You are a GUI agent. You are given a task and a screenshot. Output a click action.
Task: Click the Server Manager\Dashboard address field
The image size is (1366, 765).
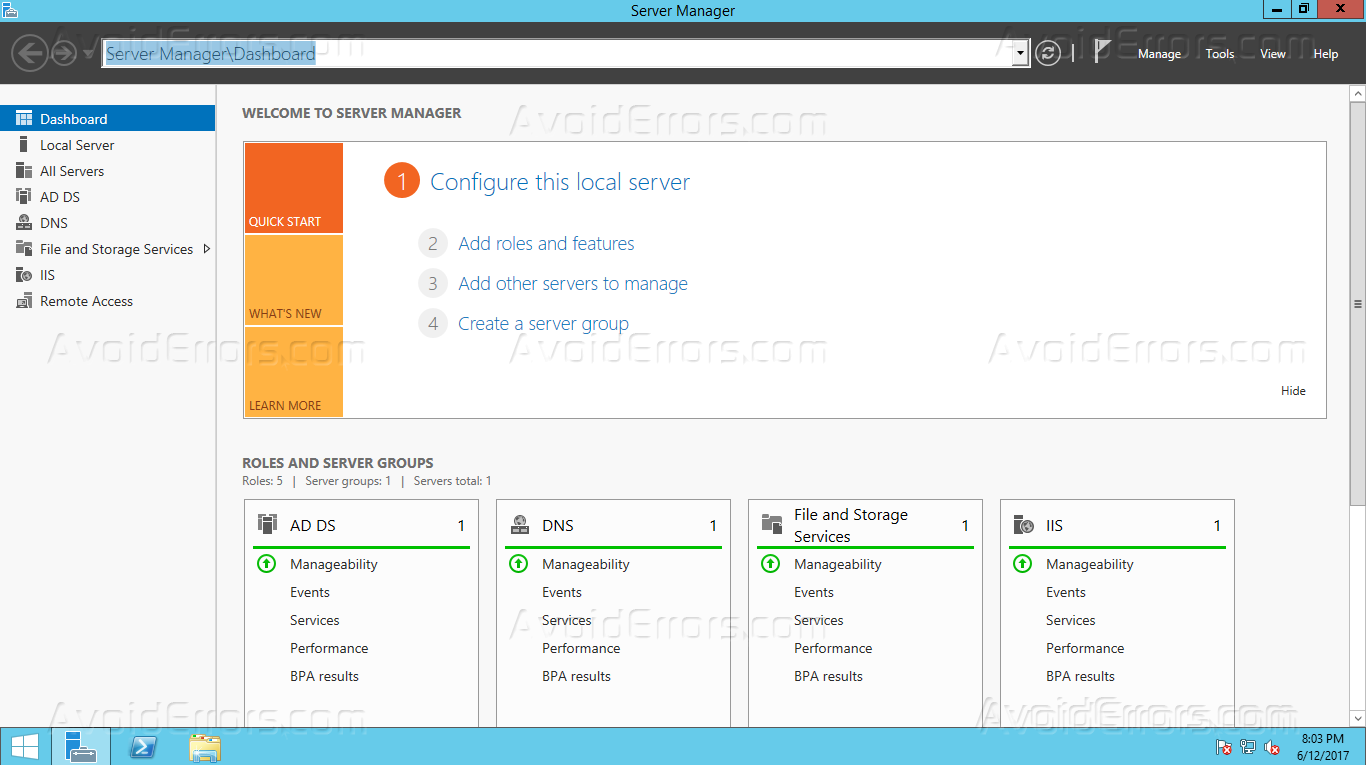pos(557,54)
